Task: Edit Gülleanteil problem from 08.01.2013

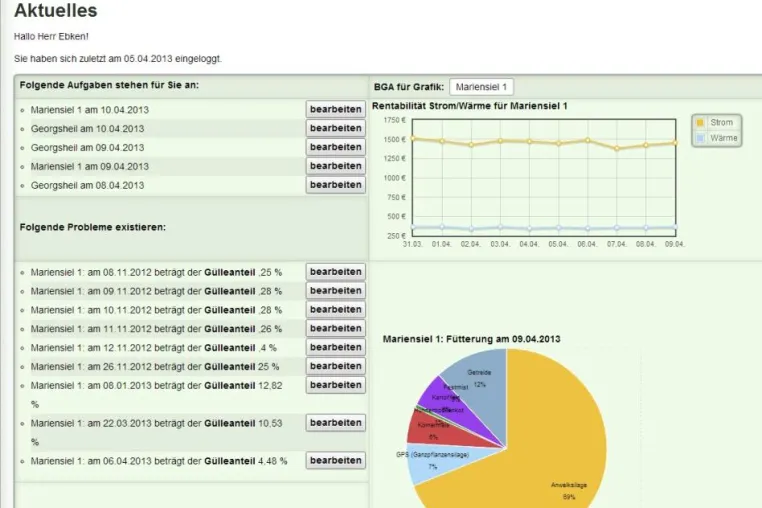Action: 336,385
